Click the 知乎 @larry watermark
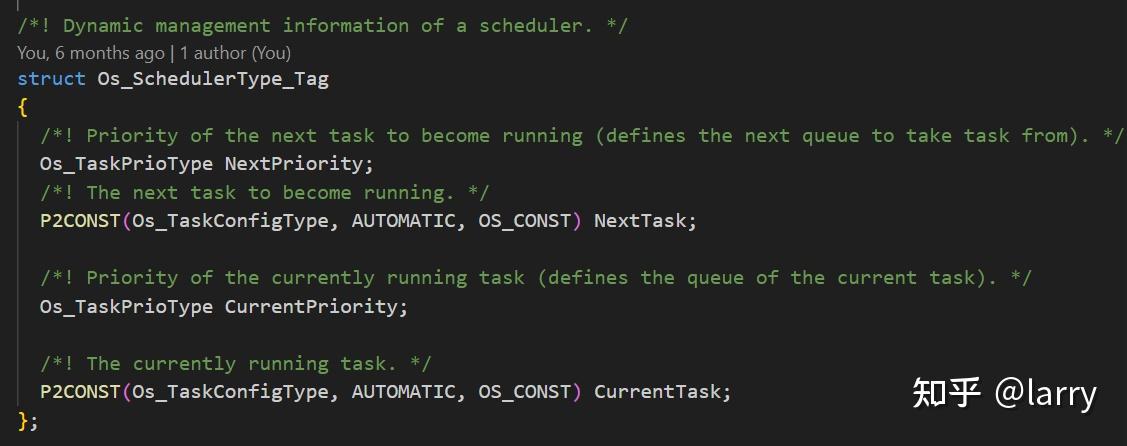The width and height of the screenshot is (1127, 446). (1003, 393)
